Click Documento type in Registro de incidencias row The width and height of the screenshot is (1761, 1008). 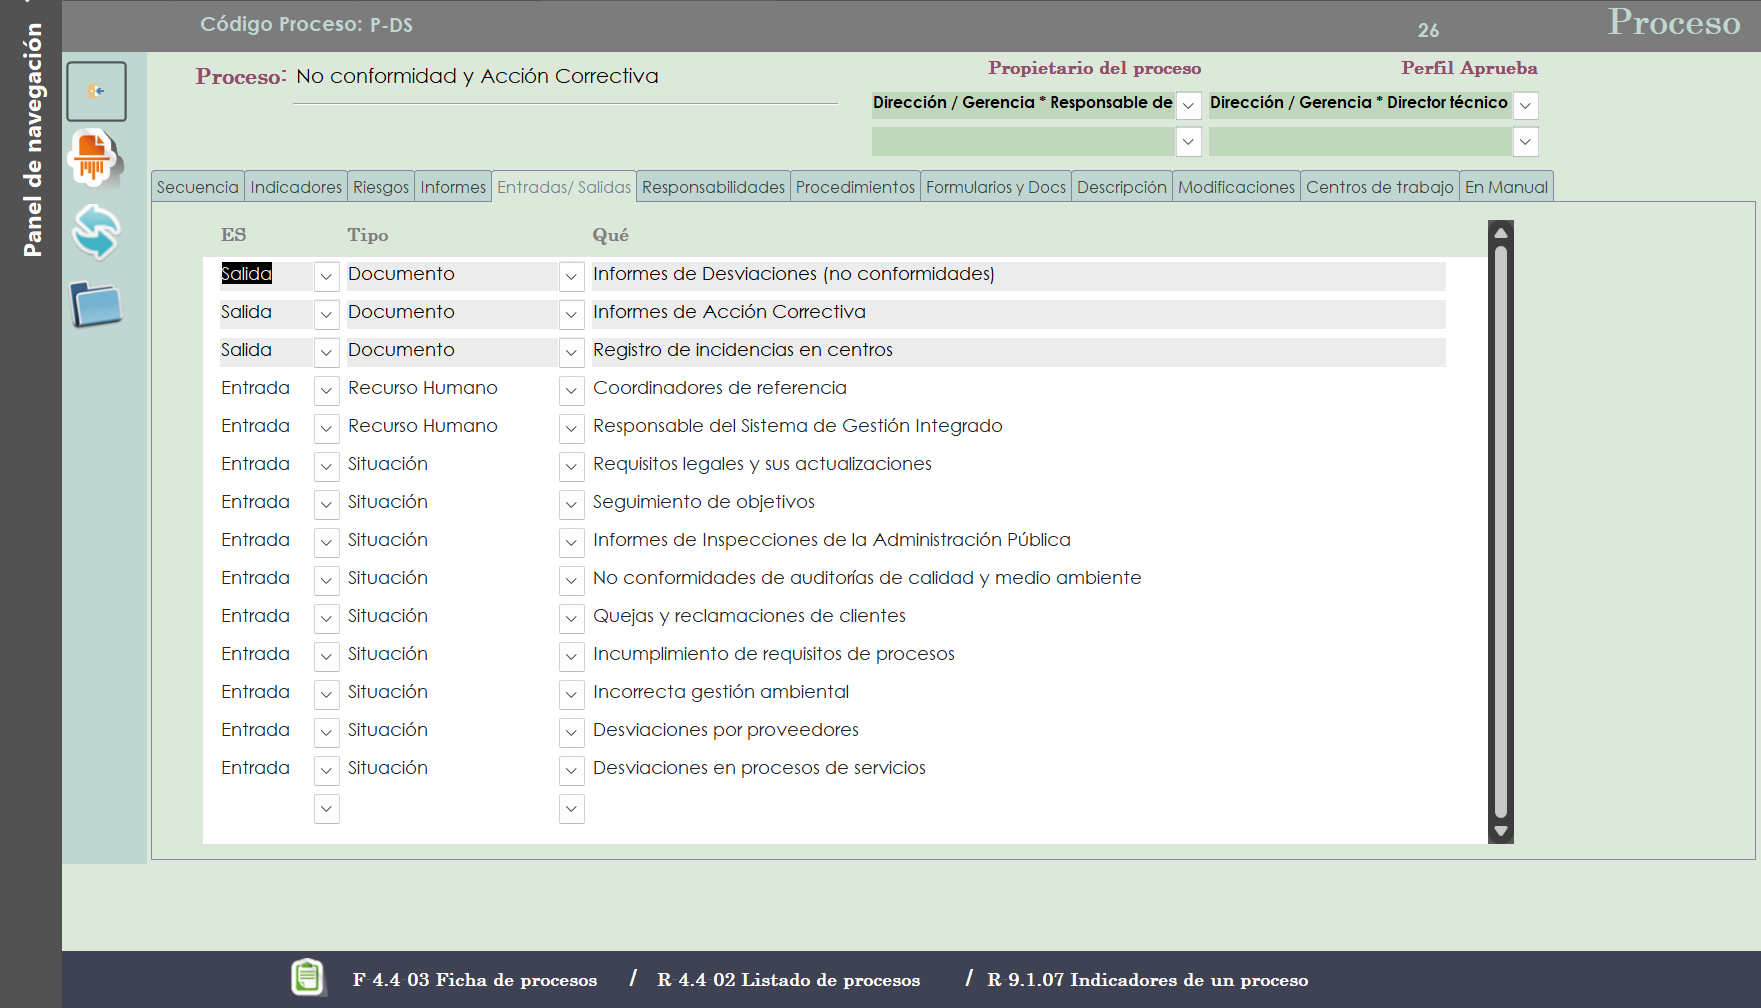[401, 350]
